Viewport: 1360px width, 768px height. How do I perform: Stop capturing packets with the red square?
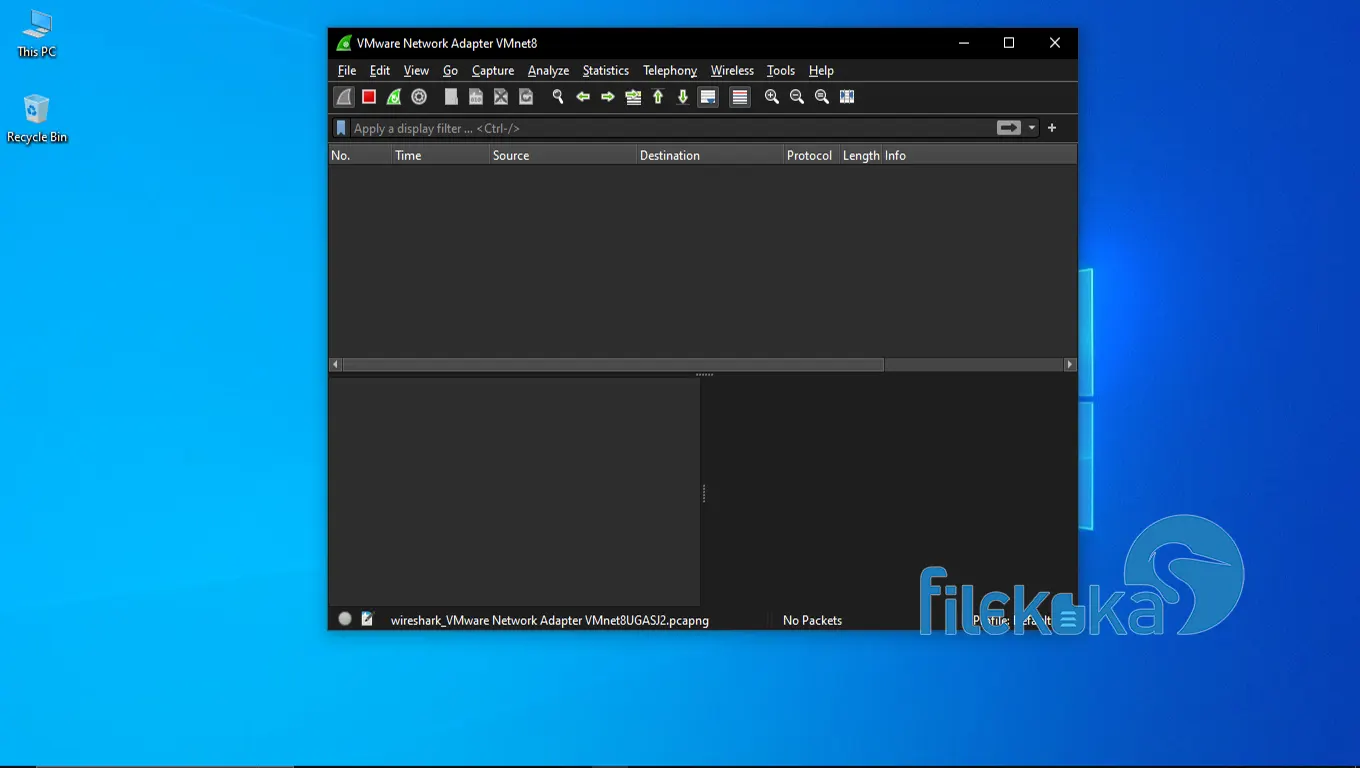tap(369, 97)
